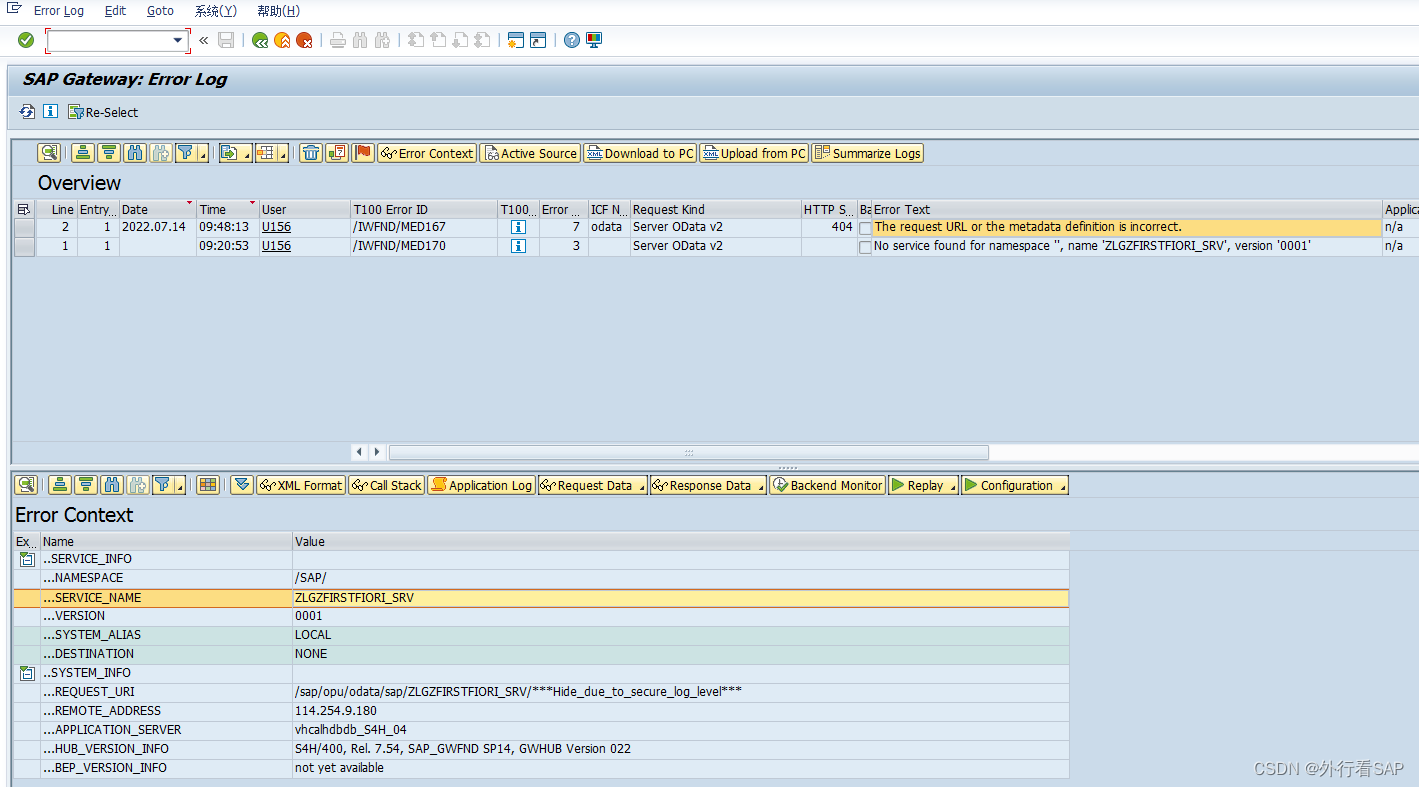Open the Overview export dropdown arrow

coord(245,154)
